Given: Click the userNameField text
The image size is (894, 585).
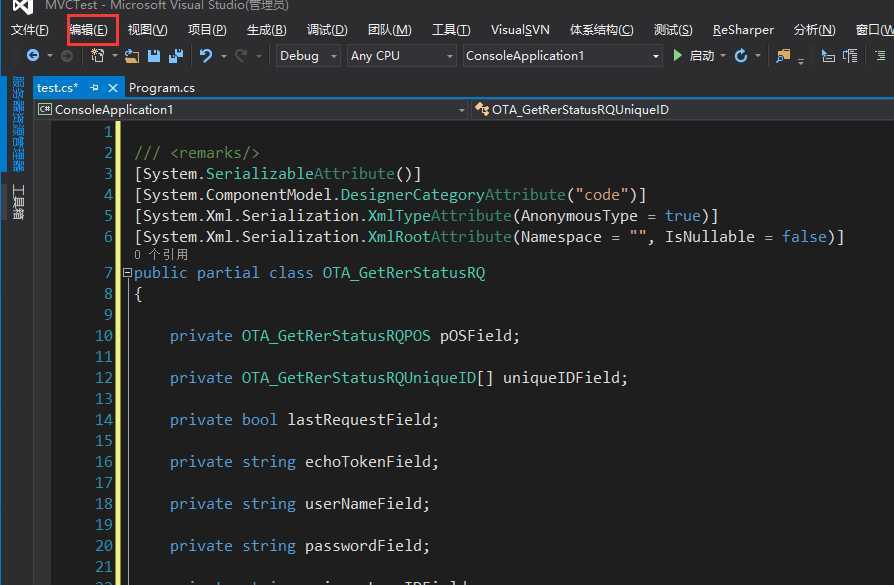Looking at the screenshot, I should 367,504.
